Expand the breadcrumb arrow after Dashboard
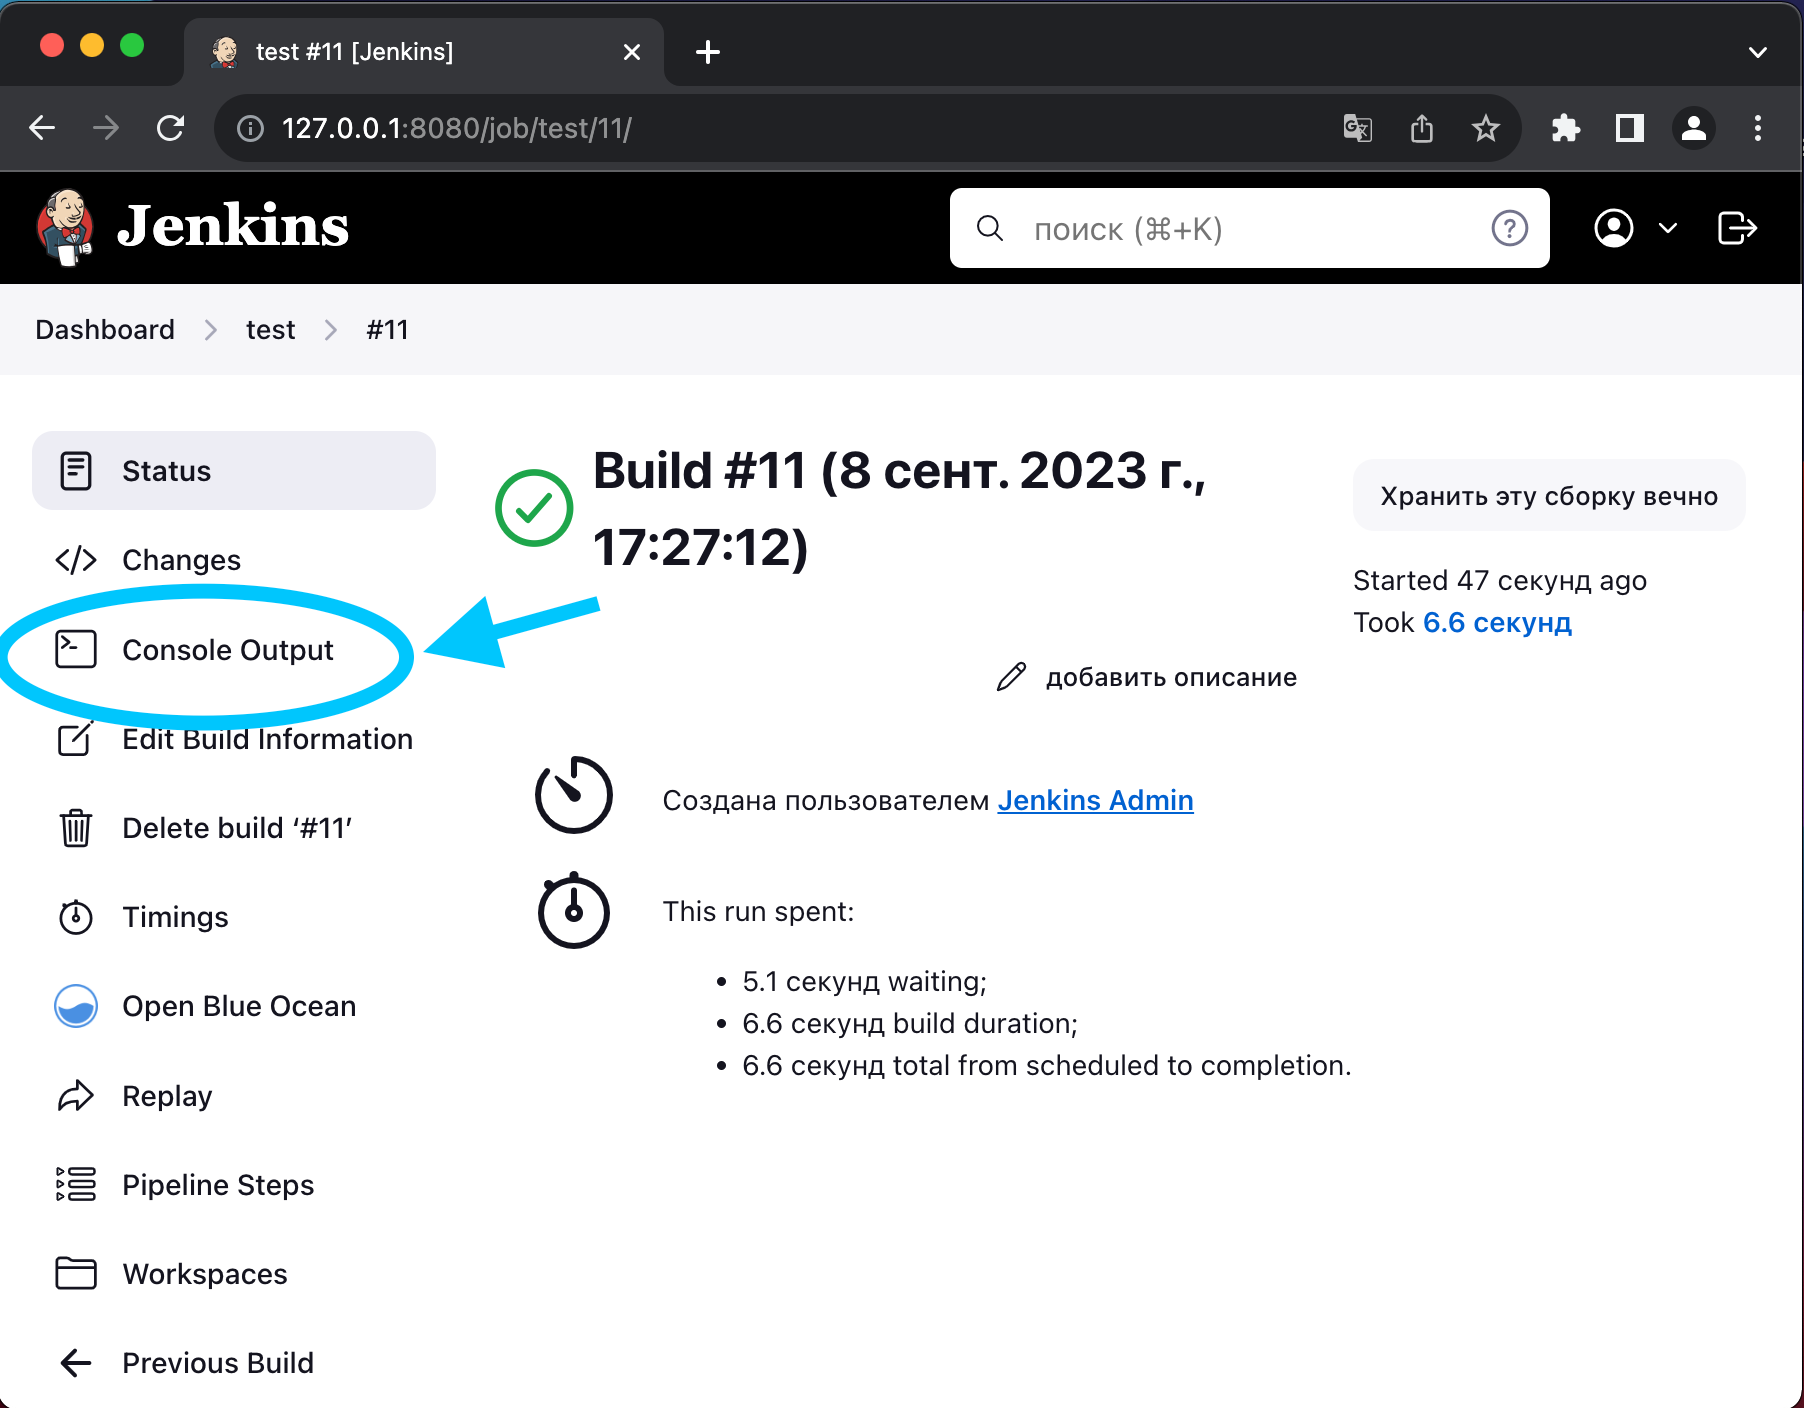 211,330
